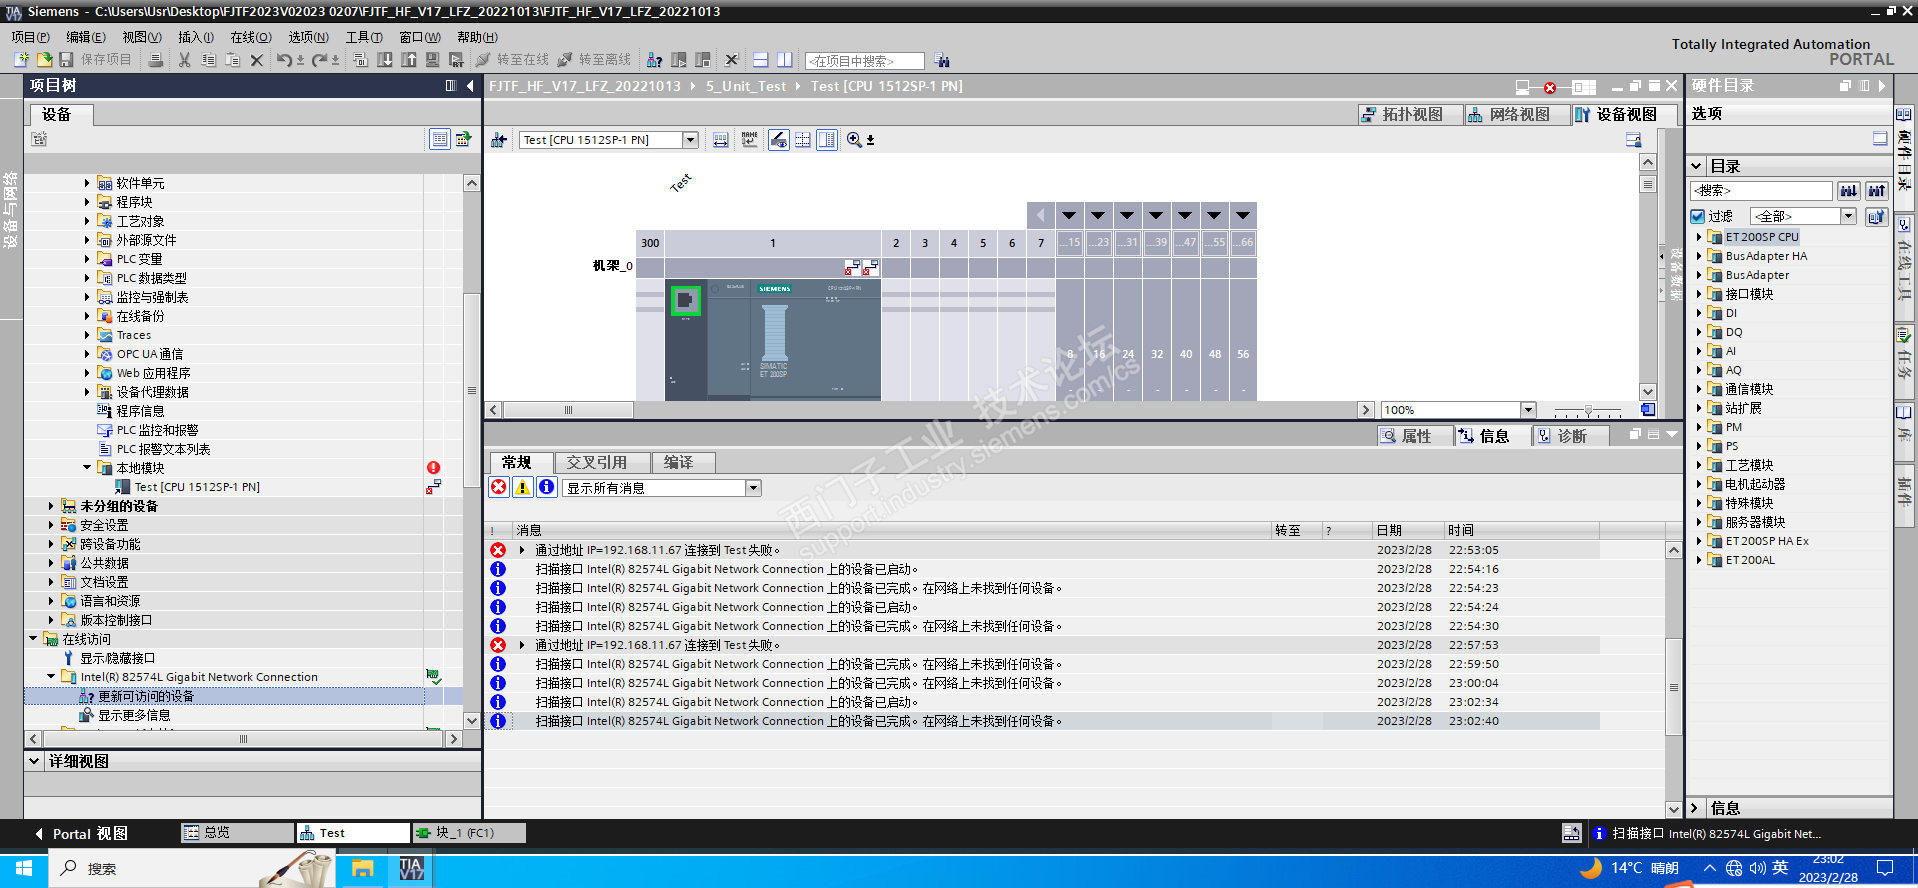Split the editor space horizontally
The width and height of the screenshot is (1918, 888).
pos(761,60)
